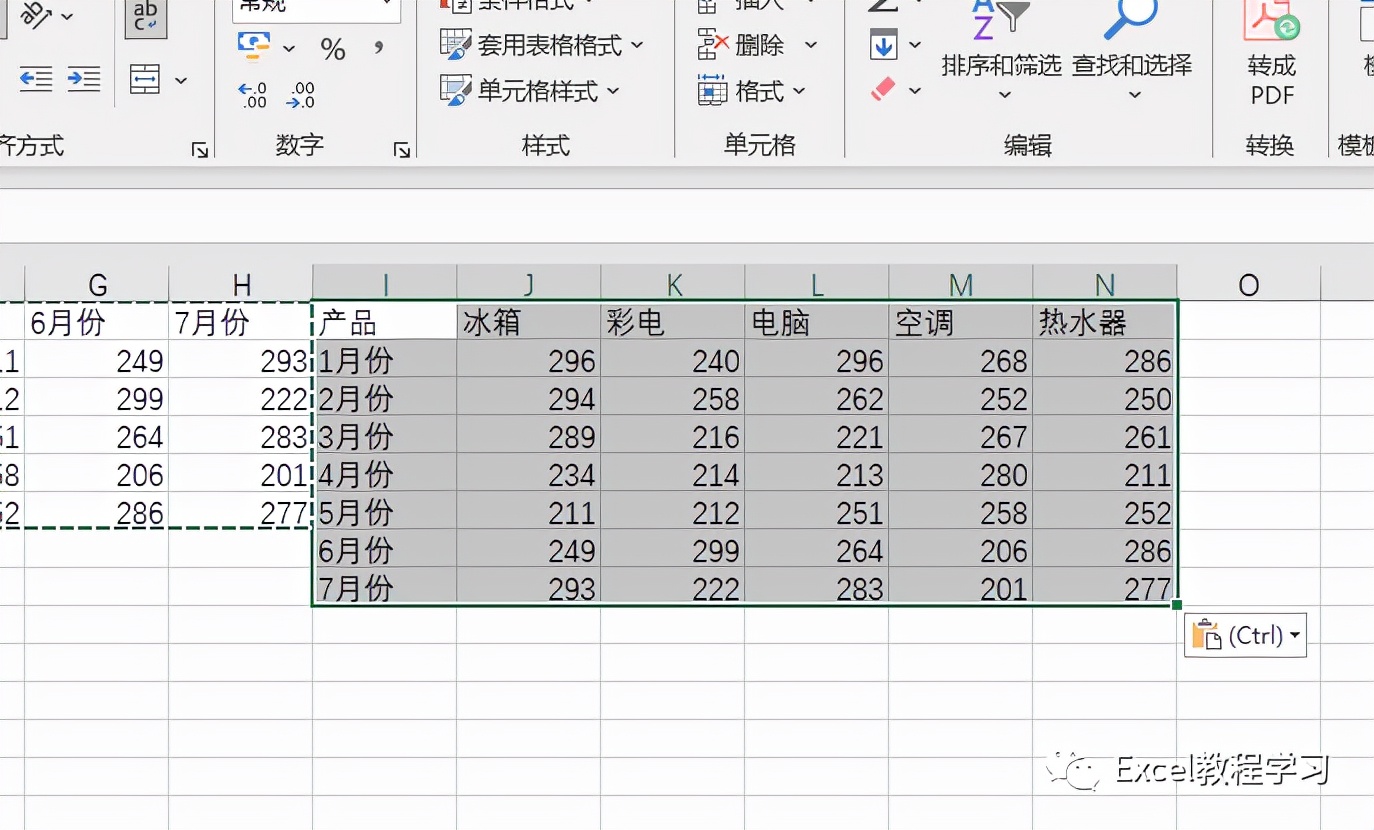Image resolution: width=1374 pixels, height=830 pixels.
Task: Click the text orientation icon
Action: pyautogui.click(x=36, y=14)
